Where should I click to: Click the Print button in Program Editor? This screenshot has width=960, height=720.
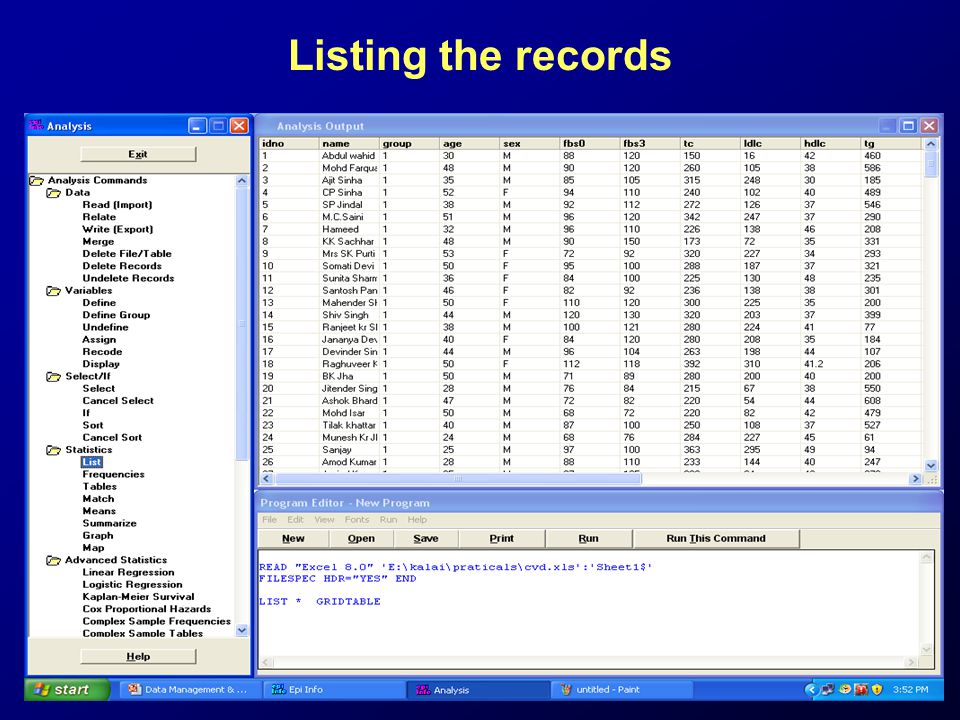pyautogui.click(x=501, y=538)
